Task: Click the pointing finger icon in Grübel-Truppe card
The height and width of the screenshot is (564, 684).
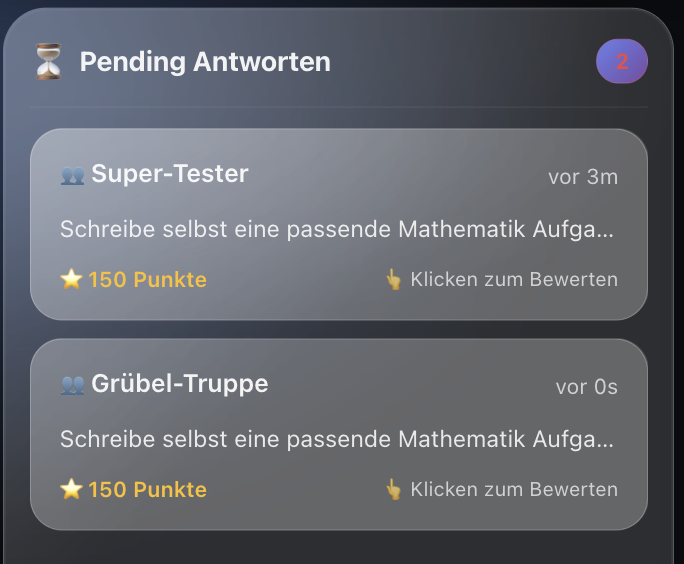Action: [x=394, y=489]
